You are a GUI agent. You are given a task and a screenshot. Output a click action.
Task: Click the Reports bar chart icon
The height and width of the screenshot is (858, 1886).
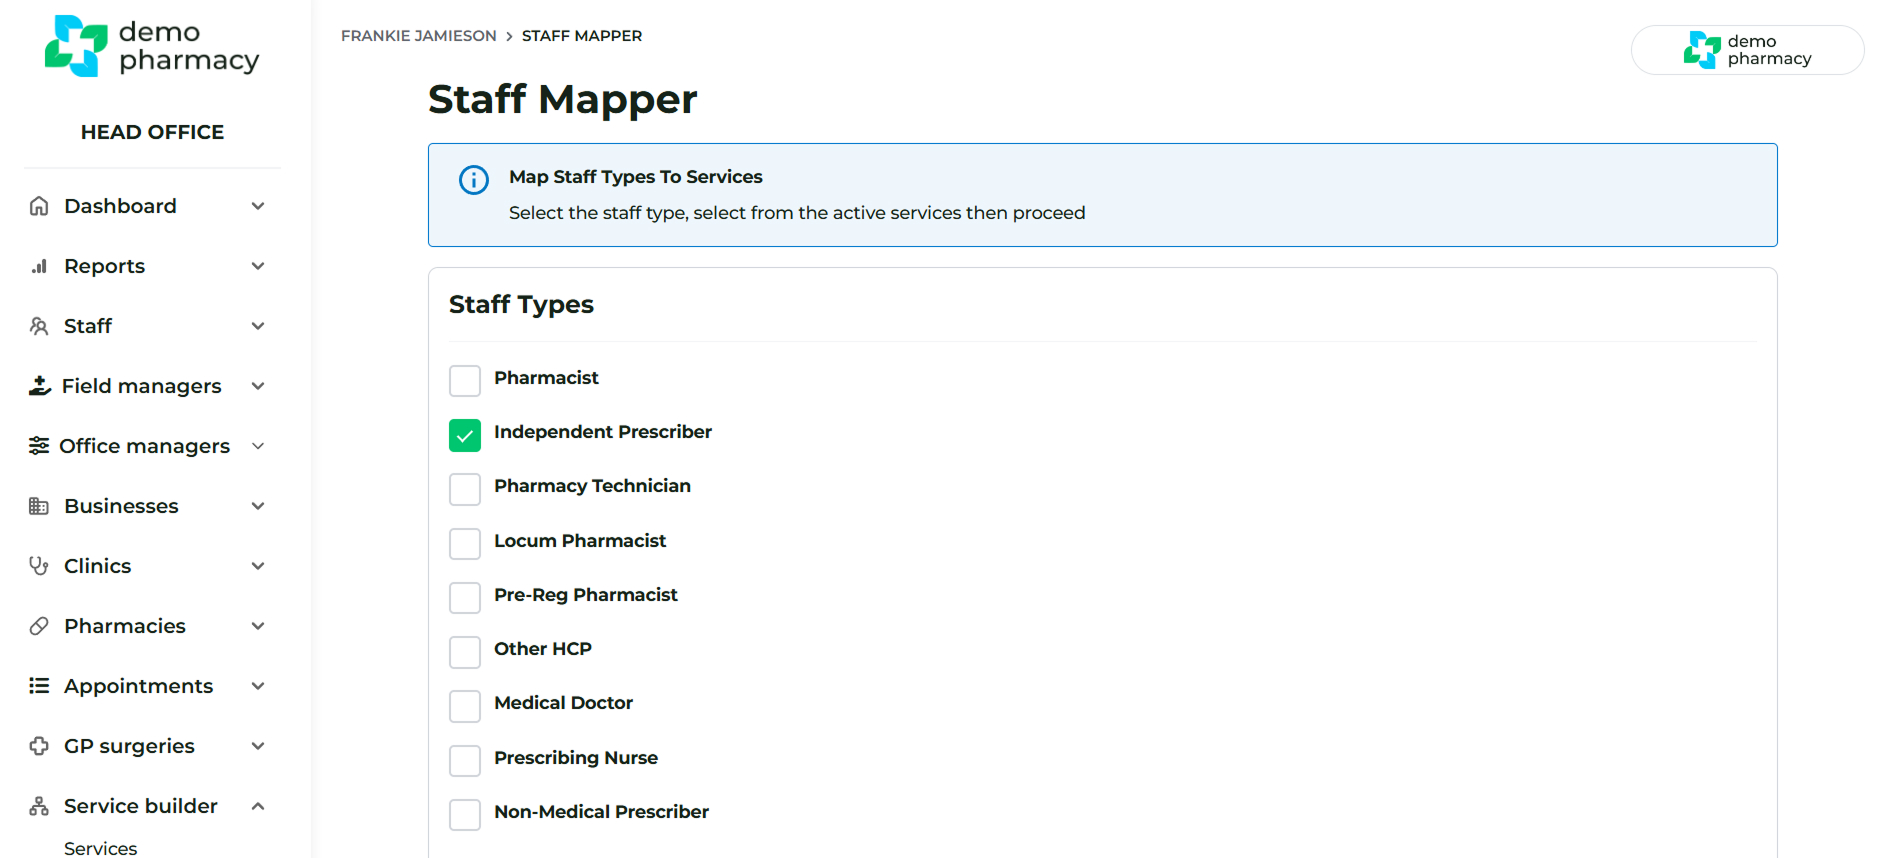coord(39,266)
